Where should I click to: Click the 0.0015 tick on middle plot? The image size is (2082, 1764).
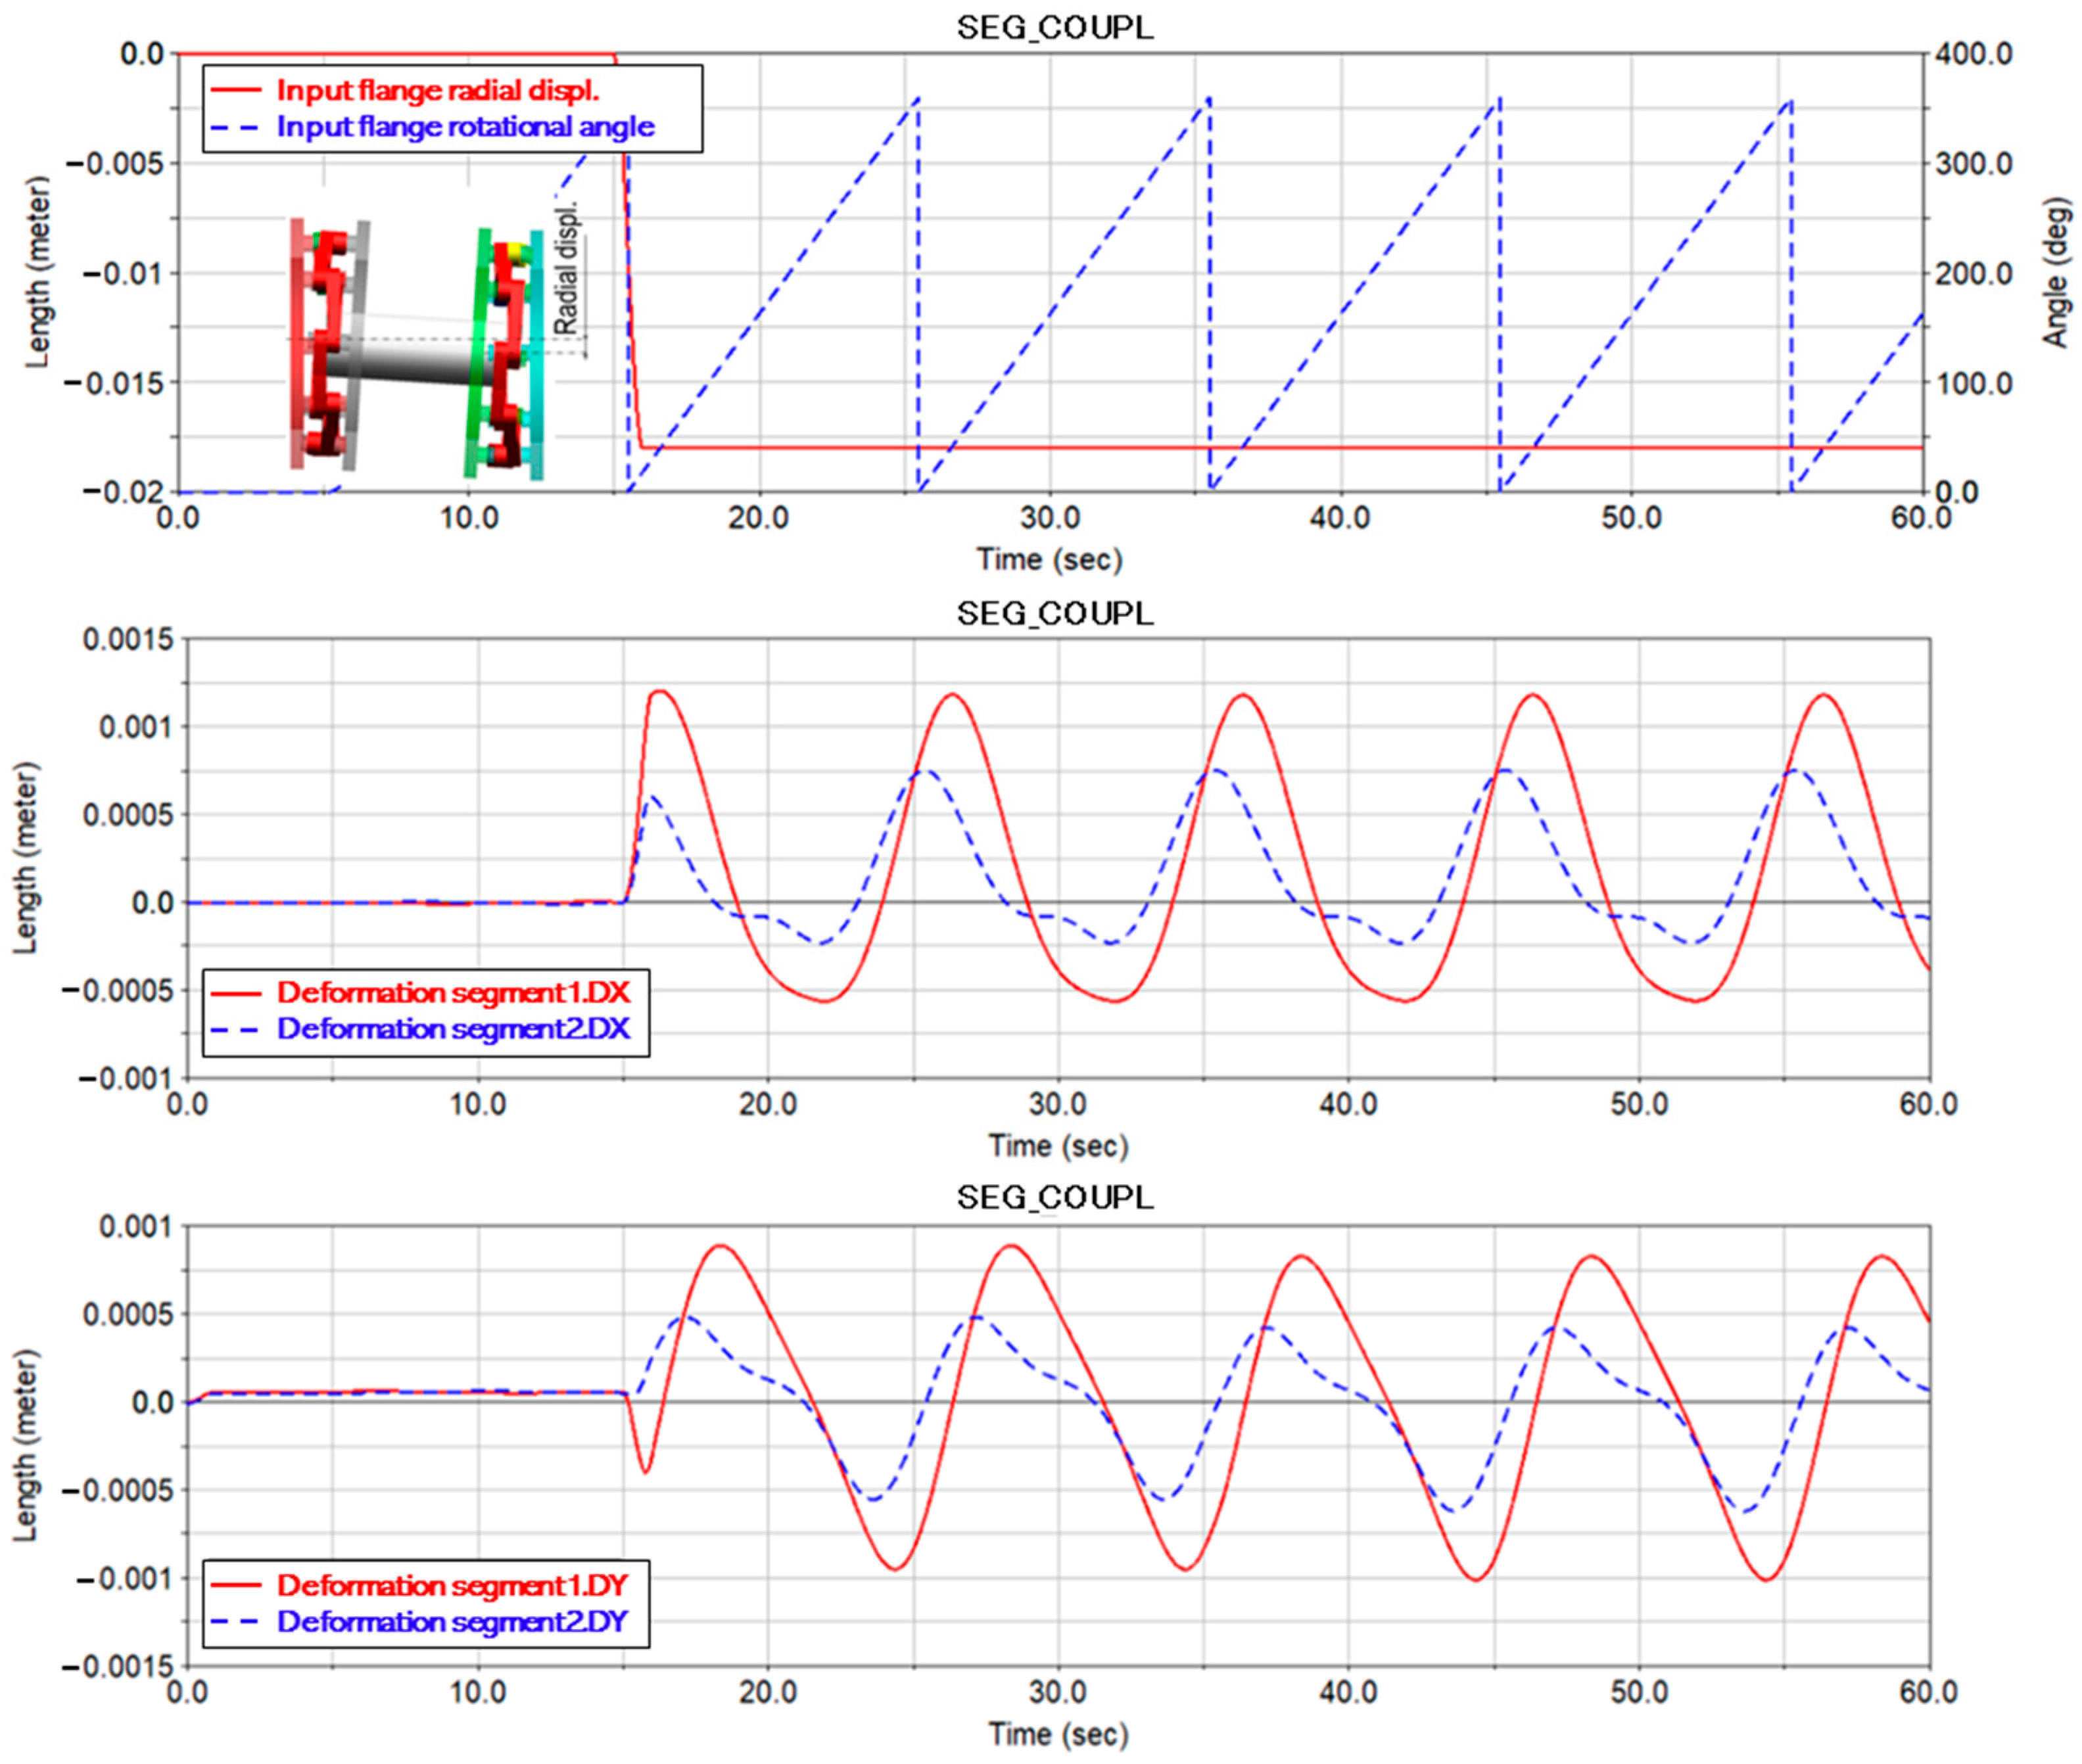pos(128,639)
